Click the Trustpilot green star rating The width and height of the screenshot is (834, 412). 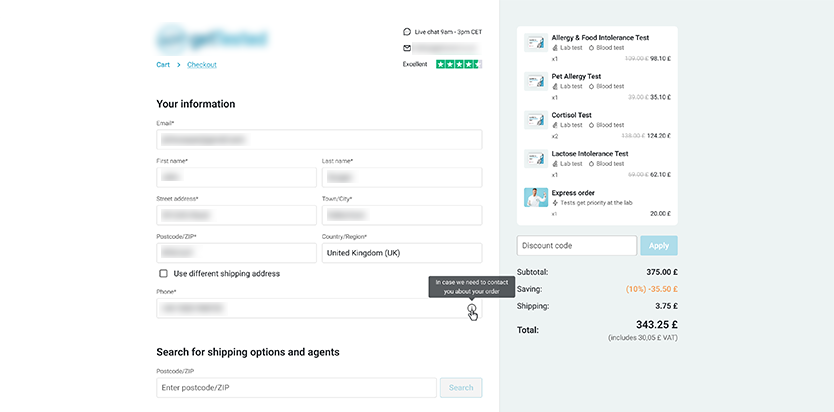[x=458, y=64]
